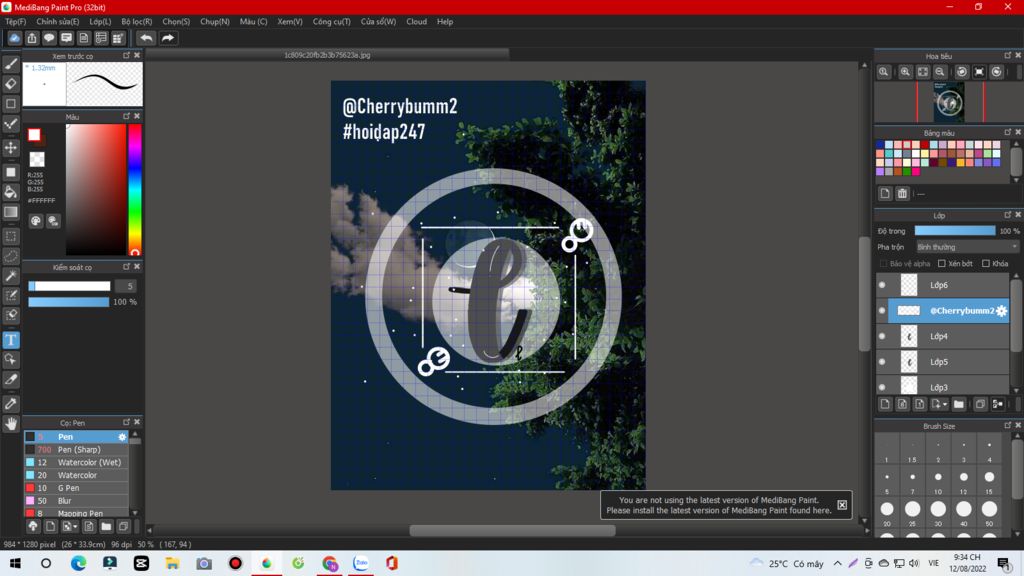Create layer folder in layer panel
Screen dimensions: 1024x576
tap(959, 404)
